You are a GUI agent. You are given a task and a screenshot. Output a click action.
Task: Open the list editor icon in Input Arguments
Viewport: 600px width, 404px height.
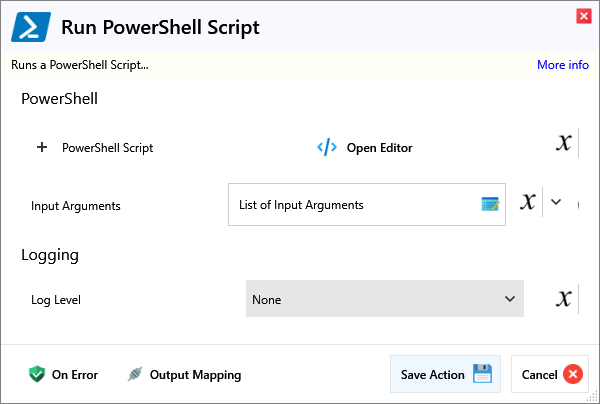coord(490,204)
